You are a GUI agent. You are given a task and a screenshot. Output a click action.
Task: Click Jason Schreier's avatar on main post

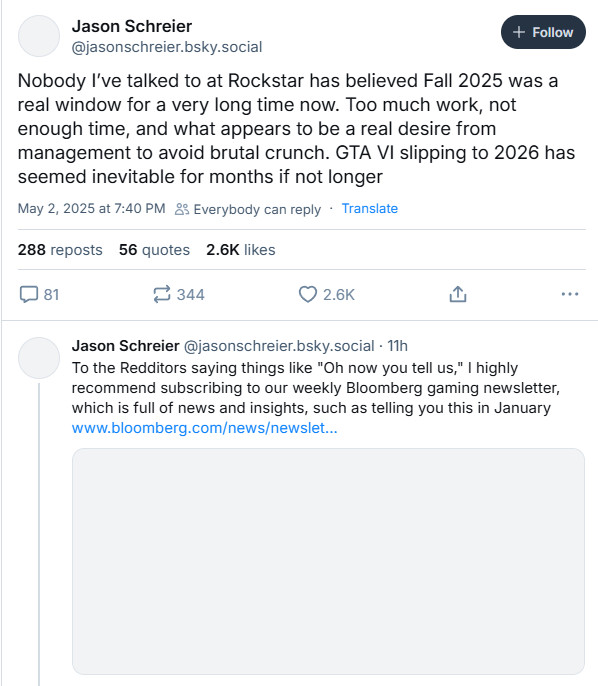pos(39,36)
